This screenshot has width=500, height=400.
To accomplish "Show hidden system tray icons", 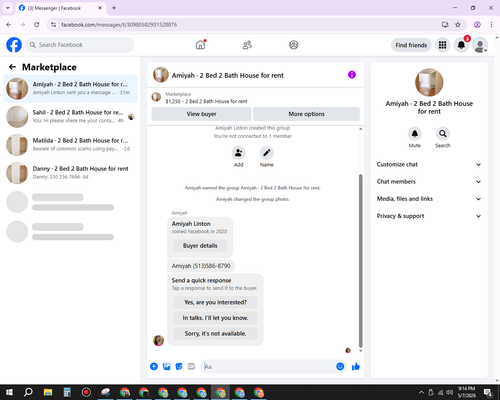I will click(x=421, y=392).
